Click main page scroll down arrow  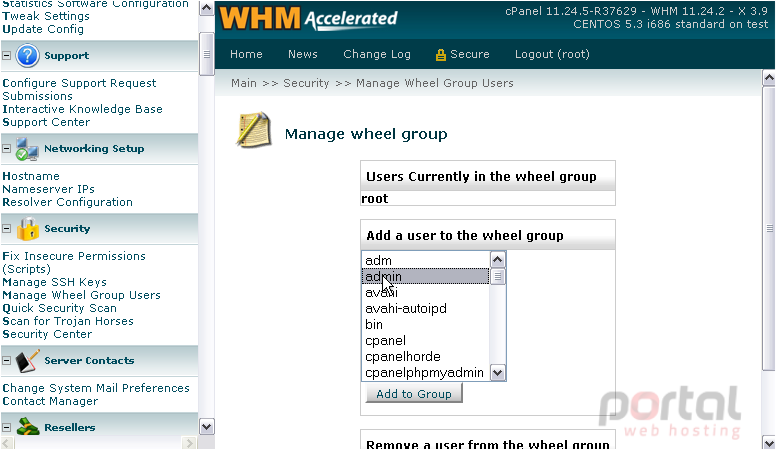[769, 442]
